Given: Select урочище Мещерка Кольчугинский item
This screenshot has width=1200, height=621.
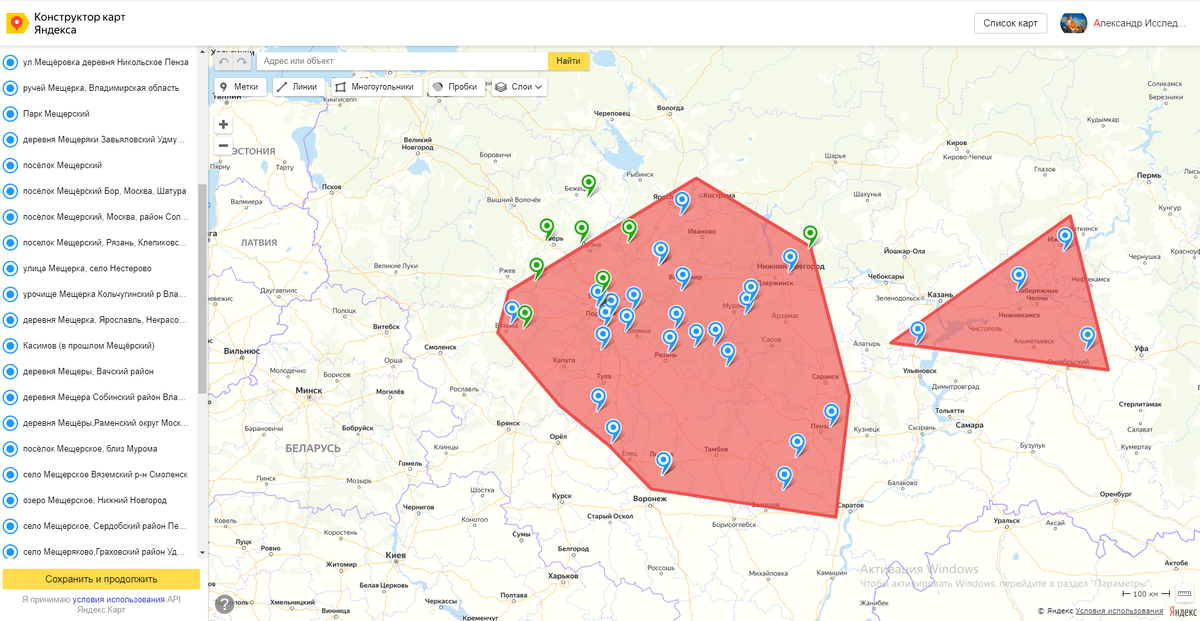Looking at the screenshot, I should coord(96,294).
